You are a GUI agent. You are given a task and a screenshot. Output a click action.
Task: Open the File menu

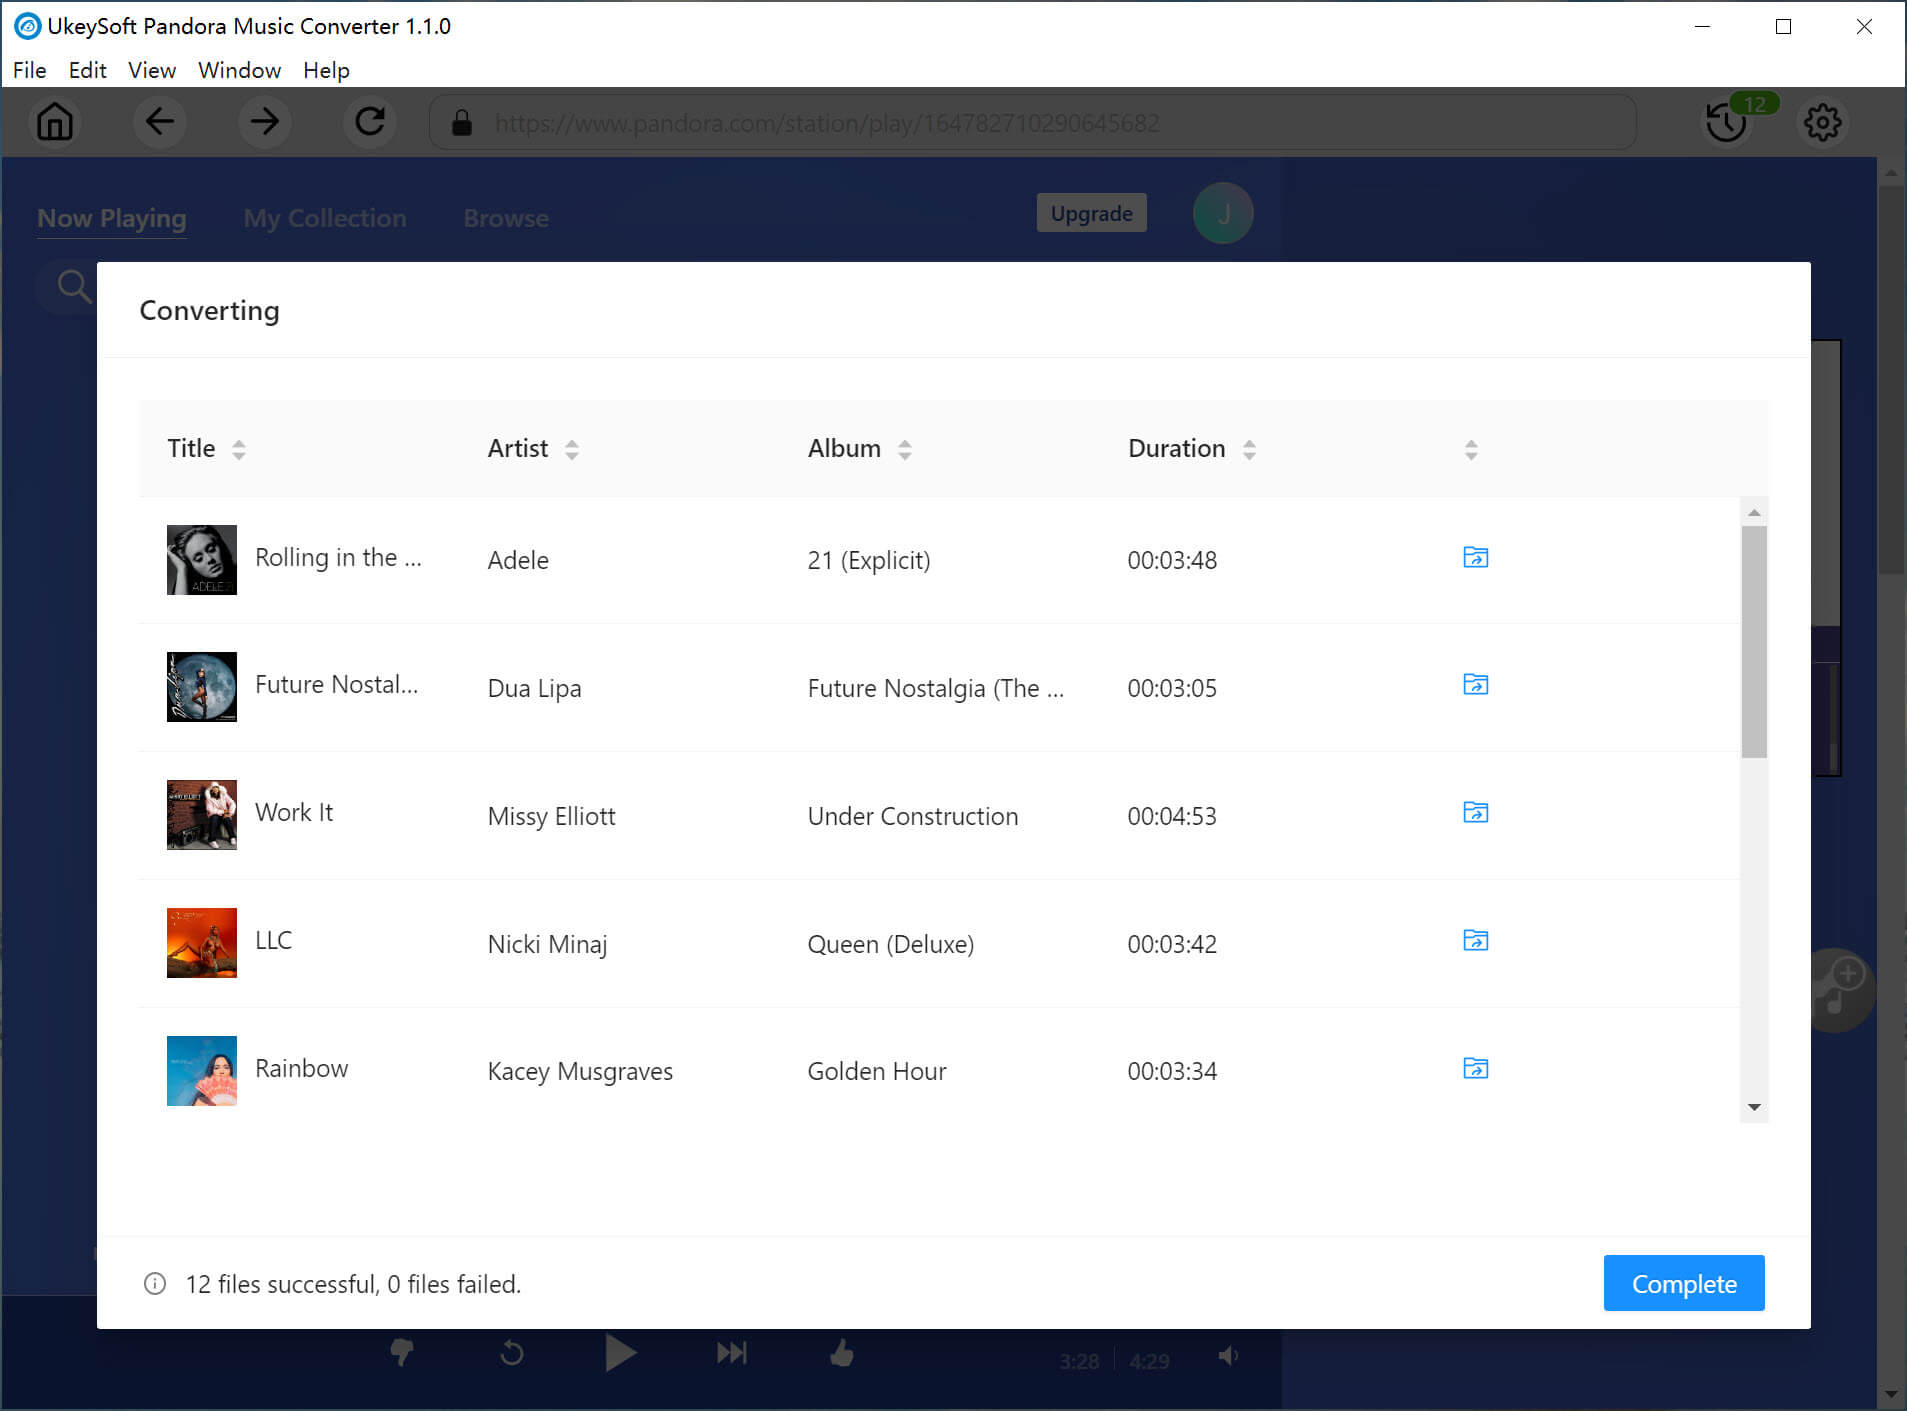(29, 70)
